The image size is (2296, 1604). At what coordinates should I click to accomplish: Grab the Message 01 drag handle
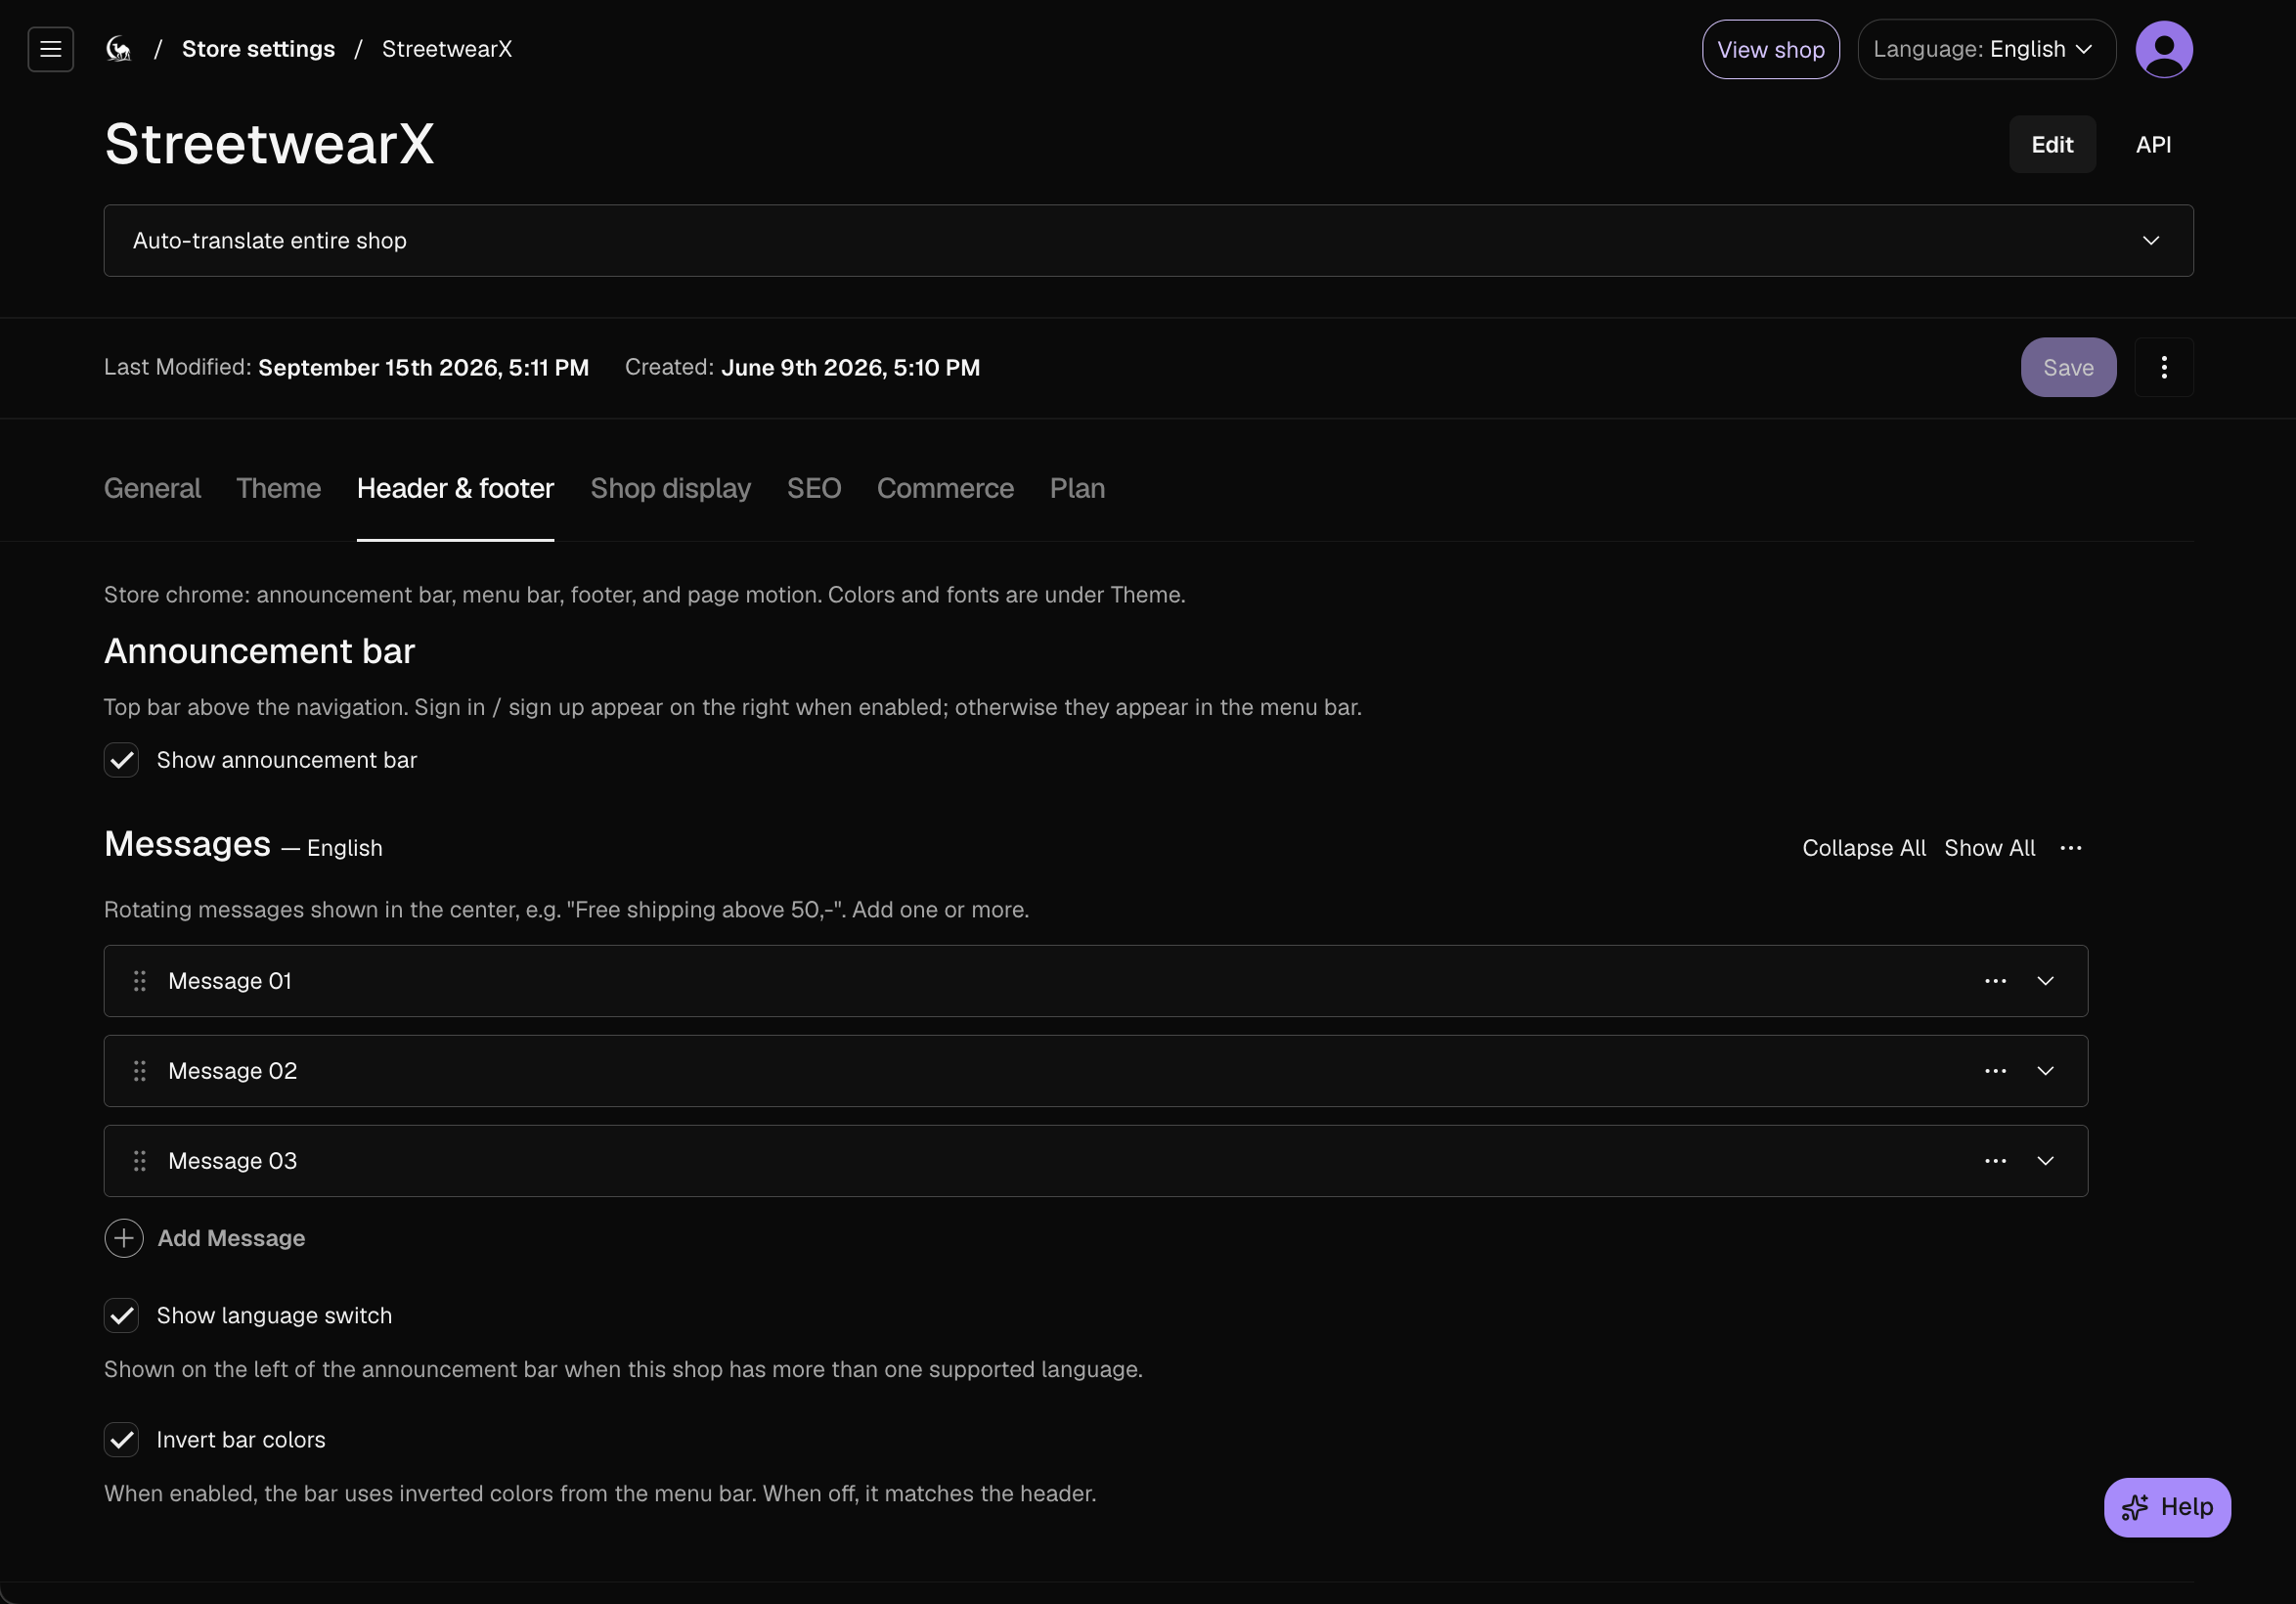[x=140, y=981]
